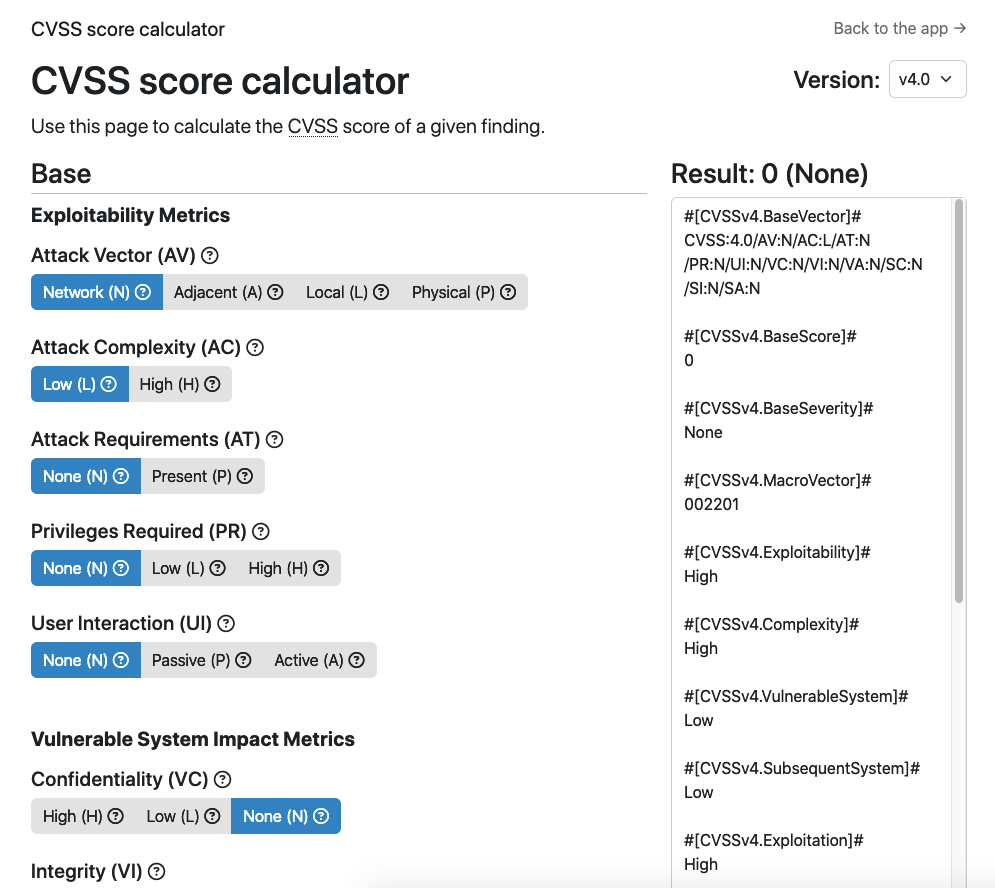Open help icon beside User Interaction (UI) heading
The image size is (995, 888).
point(226,623)
